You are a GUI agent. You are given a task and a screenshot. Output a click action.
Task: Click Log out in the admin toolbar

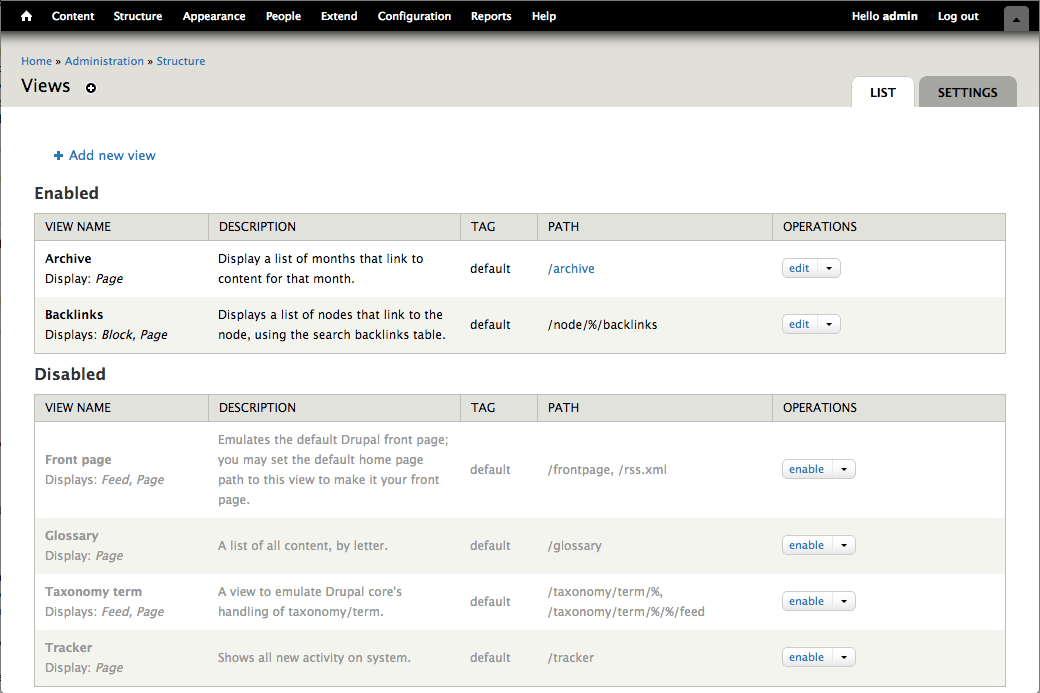coord(957,16)
